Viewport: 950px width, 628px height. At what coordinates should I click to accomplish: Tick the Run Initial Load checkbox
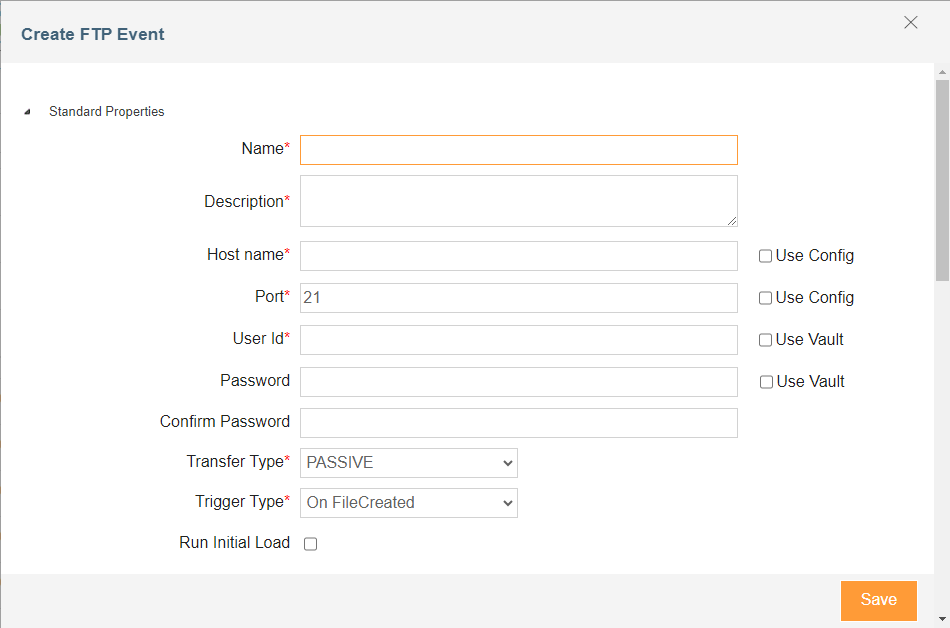coord(310,544)
